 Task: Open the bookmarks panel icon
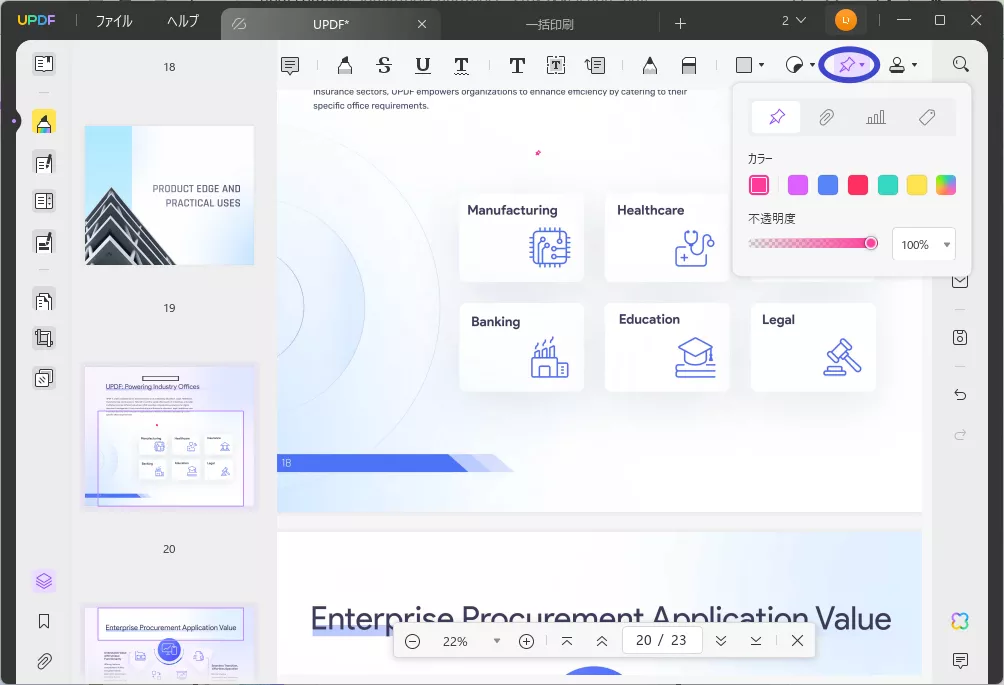[44, 621]
